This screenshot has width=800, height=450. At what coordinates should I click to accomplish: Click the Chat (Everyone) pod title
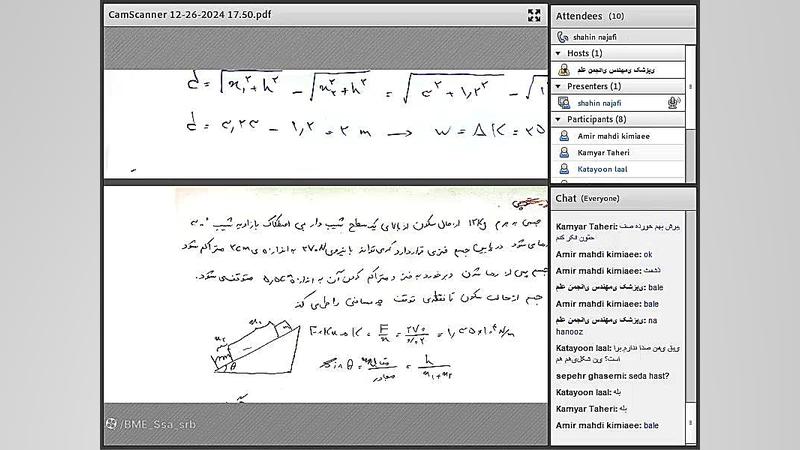(x=588, y=198)
